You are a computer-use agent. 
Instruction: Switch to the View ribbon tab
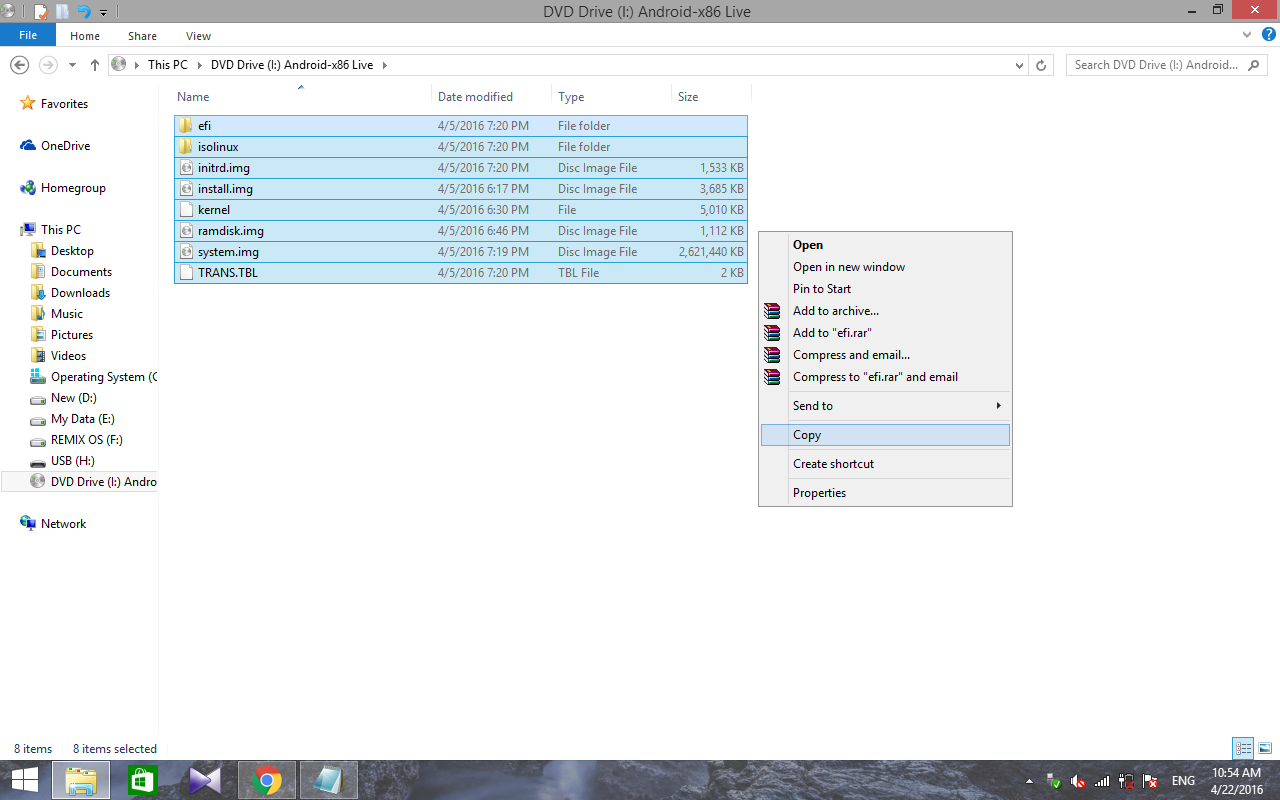198,36
